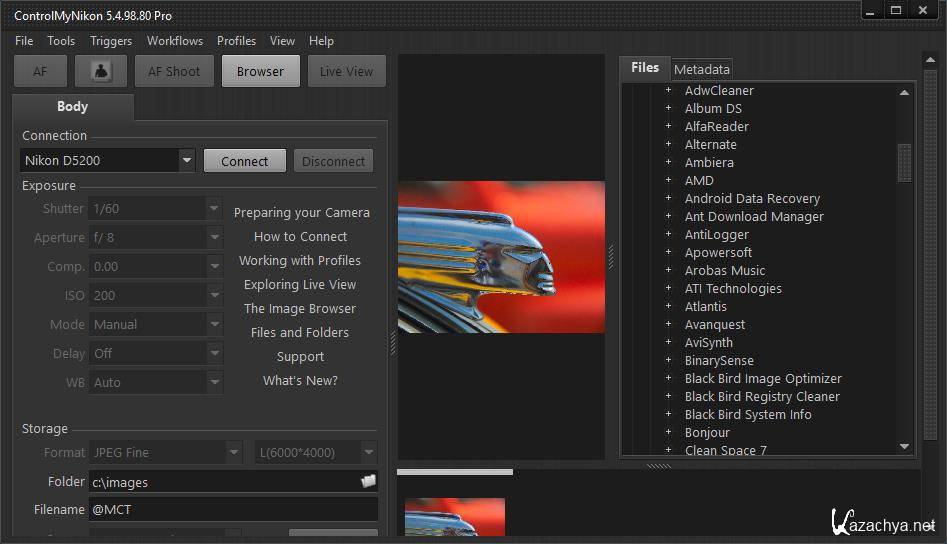Click the folder browse icon in Folder field
Image resolution: width=947 pixels, height=544 pixels.
(368, 481)
